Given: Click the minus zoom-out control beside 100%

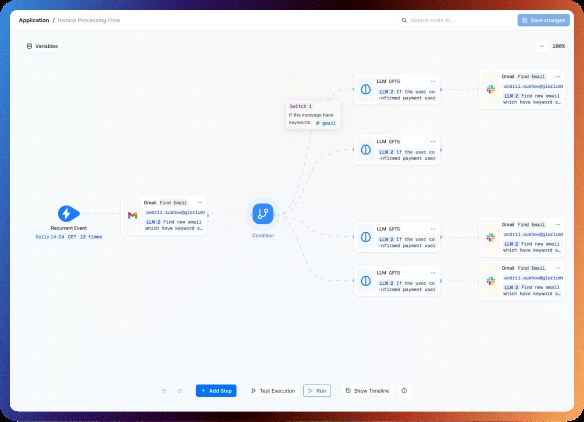Looking at the screenshot, I should (x=542, y=46).
